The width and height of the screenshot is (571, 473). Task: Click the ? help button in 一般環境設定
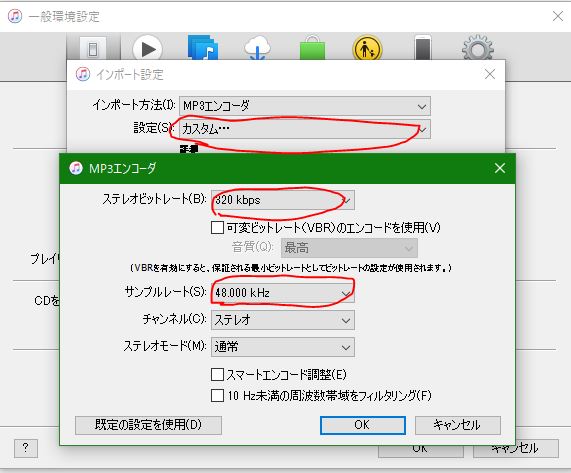tap(26, 448)
